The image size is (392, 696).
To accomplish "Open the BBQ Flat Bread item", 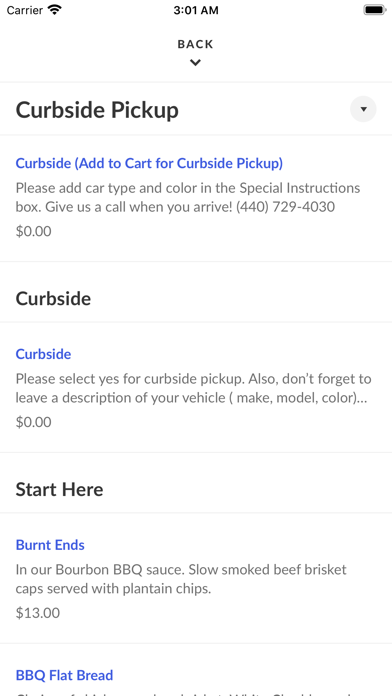I will tap(64, 675).
